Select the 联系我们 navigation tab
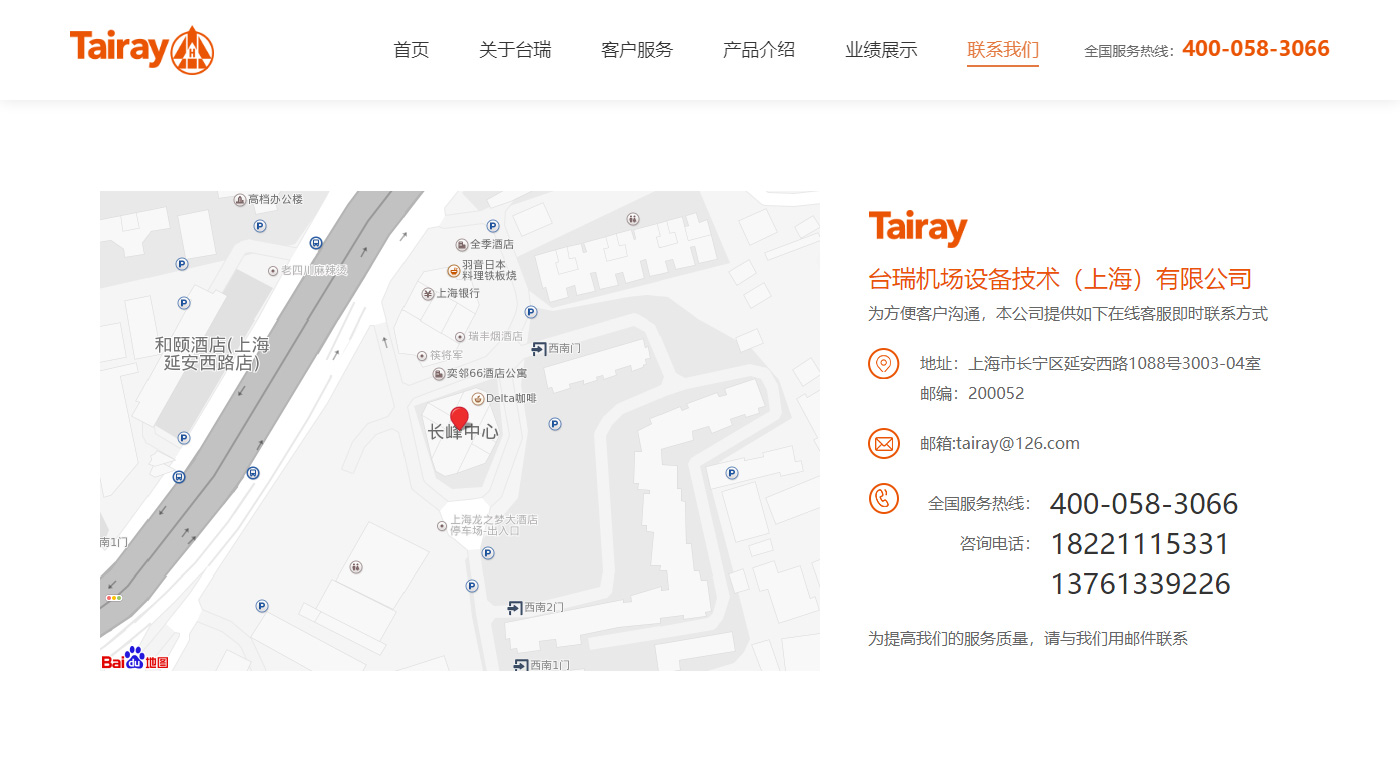 tap(1003, 50)
